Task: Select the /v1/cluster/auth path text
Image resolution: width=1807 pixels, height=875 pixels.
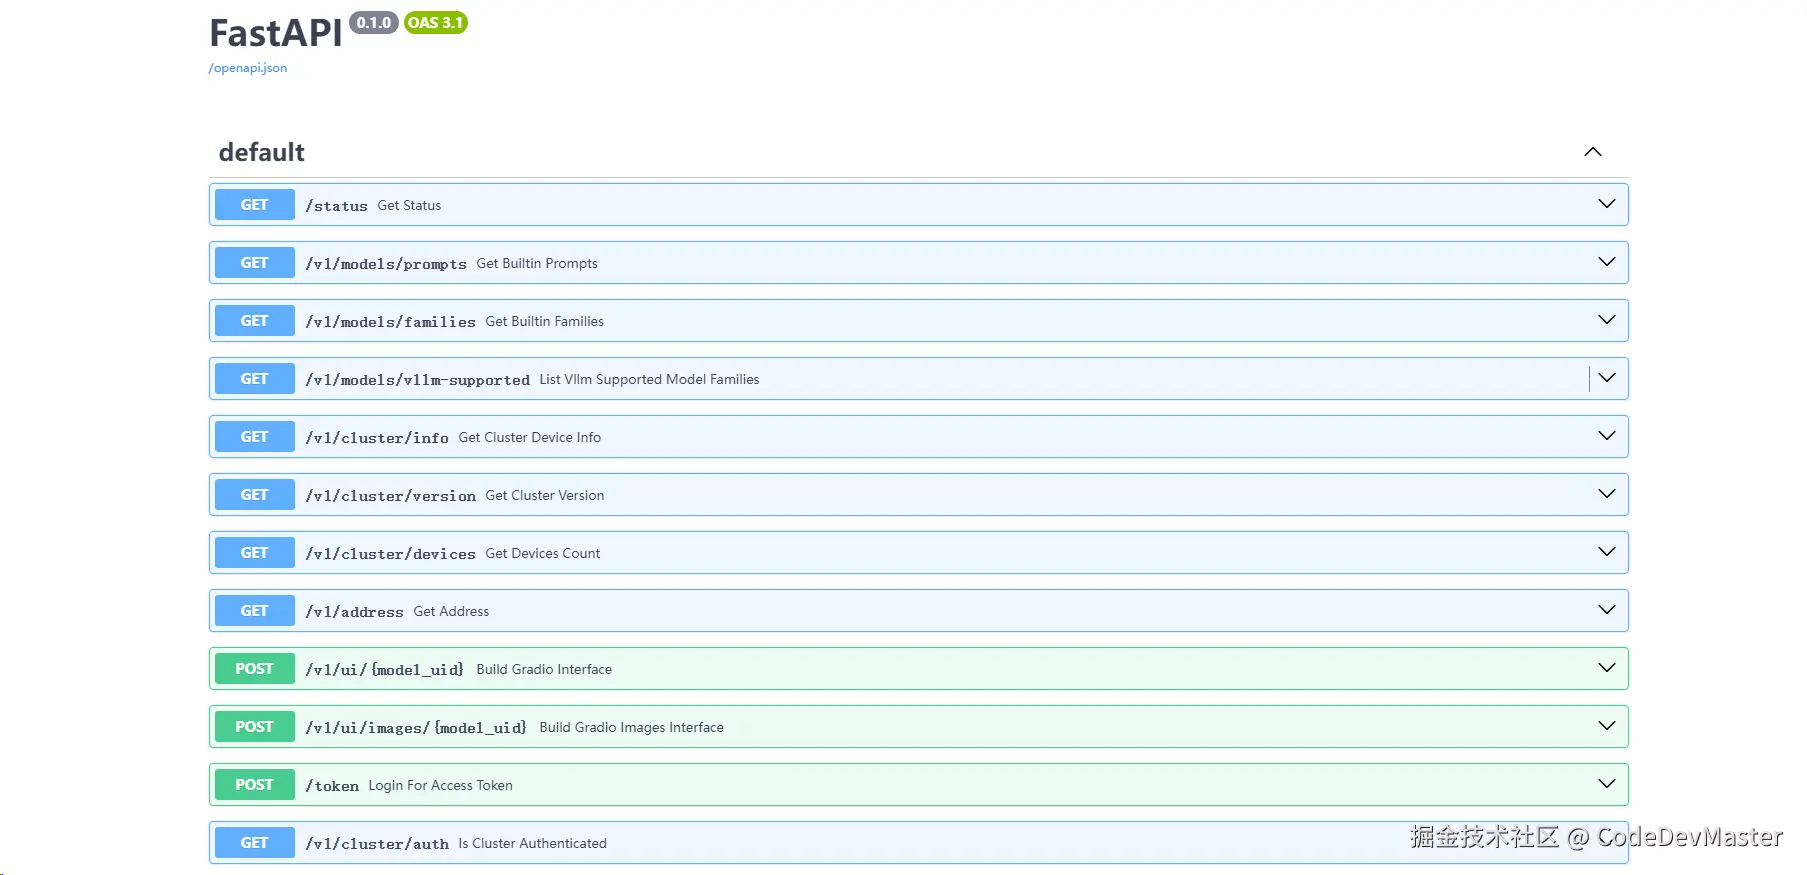Action: click(377, 844)
